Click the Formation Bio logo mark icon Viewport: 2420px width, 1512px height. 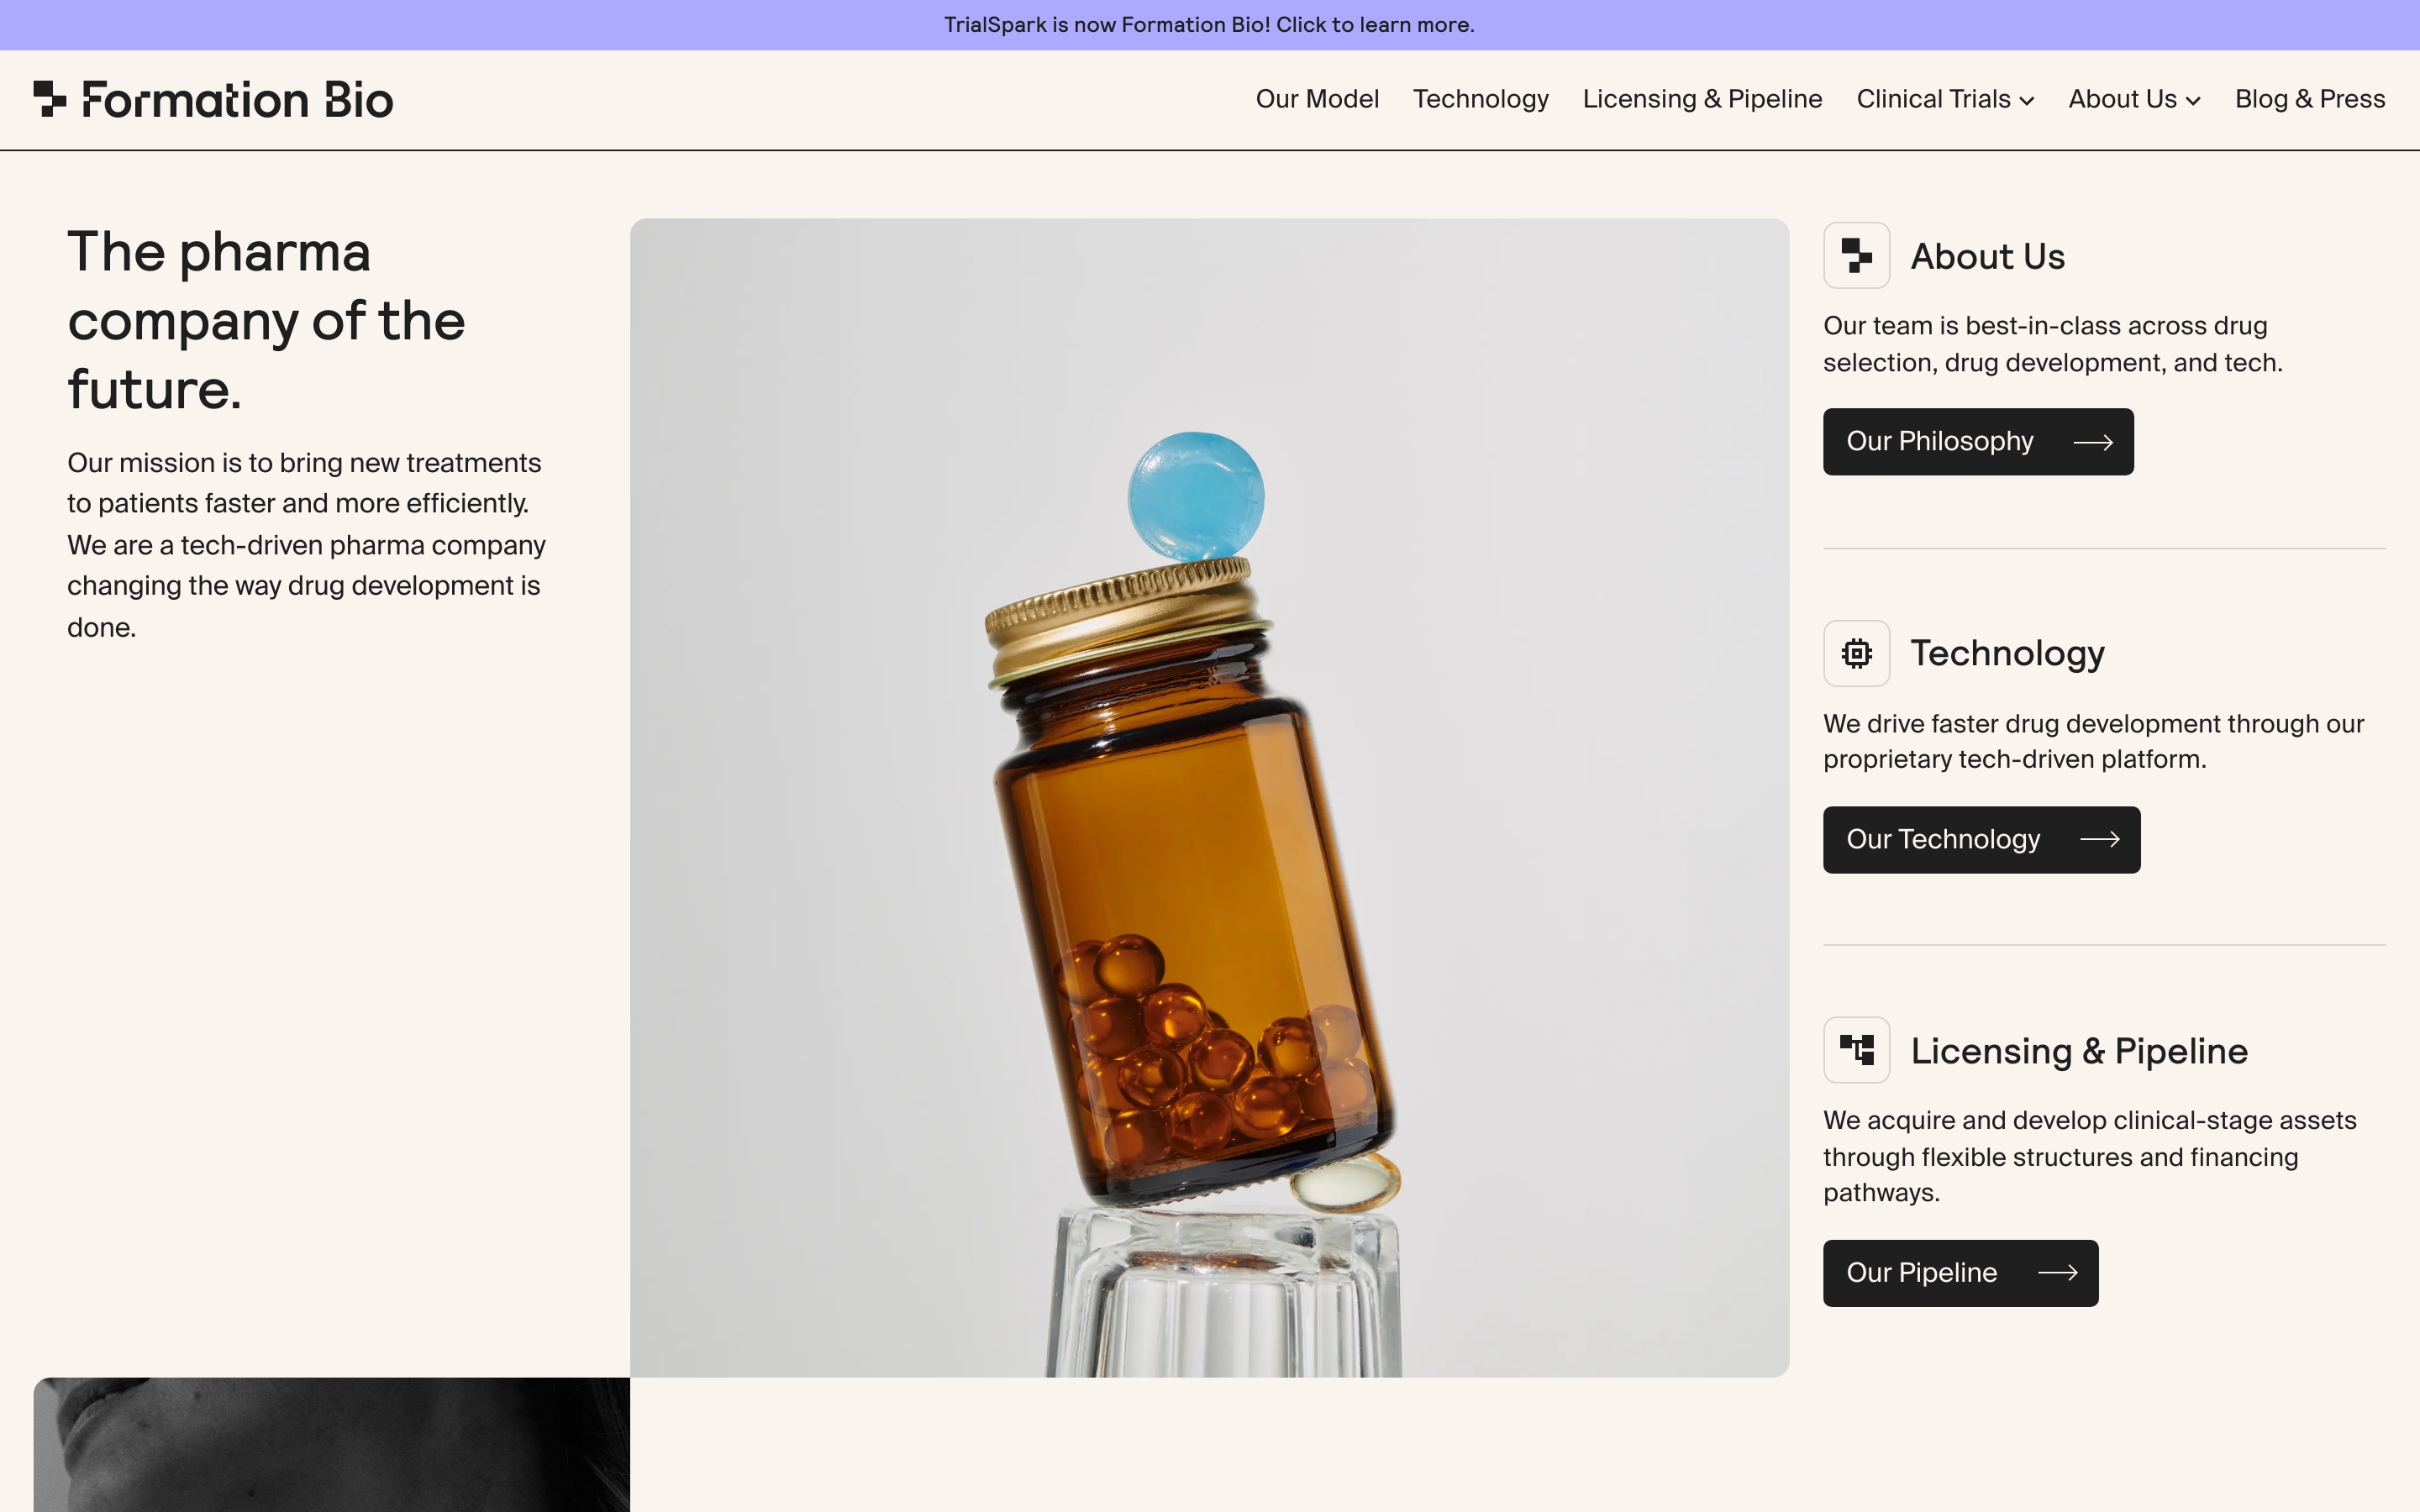pos(49,99)
